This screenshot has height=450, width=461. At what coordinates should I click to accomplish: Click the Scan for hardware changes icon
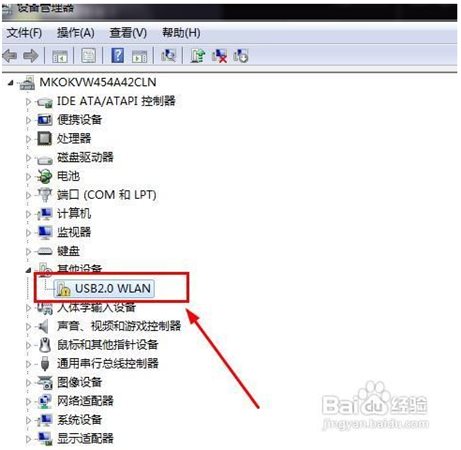click(168, 55)
